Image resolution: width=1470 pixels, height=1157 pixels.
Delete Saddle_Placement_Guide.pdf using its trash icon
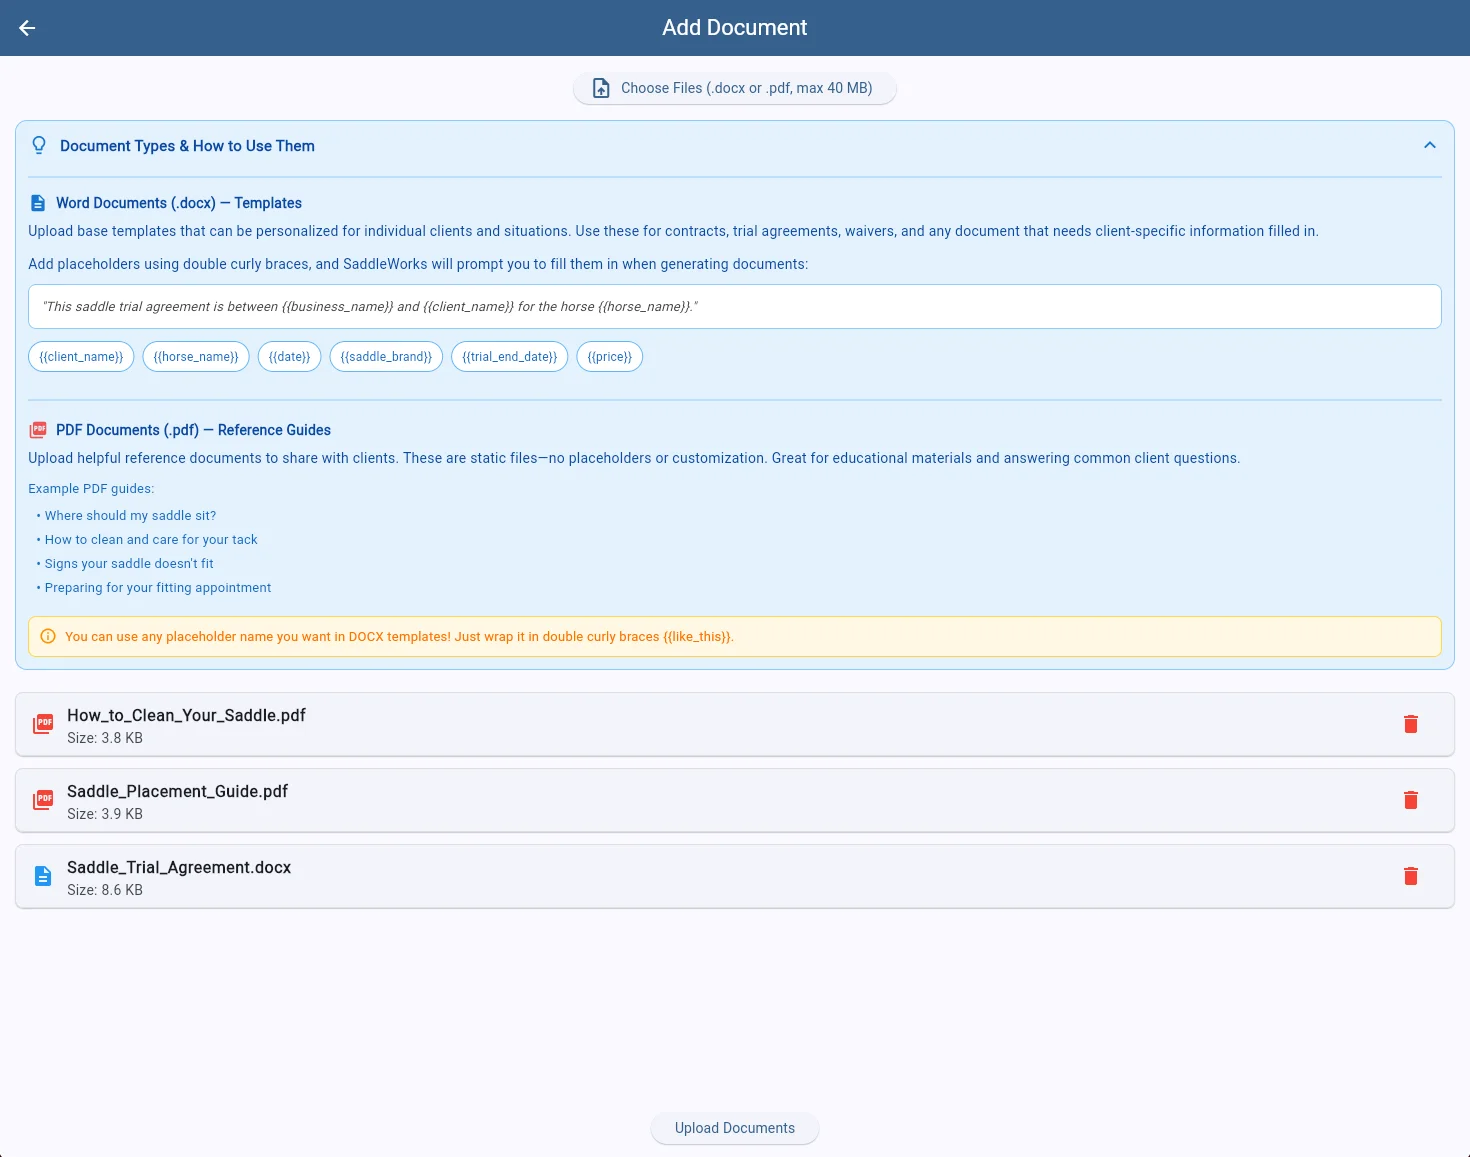[x=1411, y=800]
